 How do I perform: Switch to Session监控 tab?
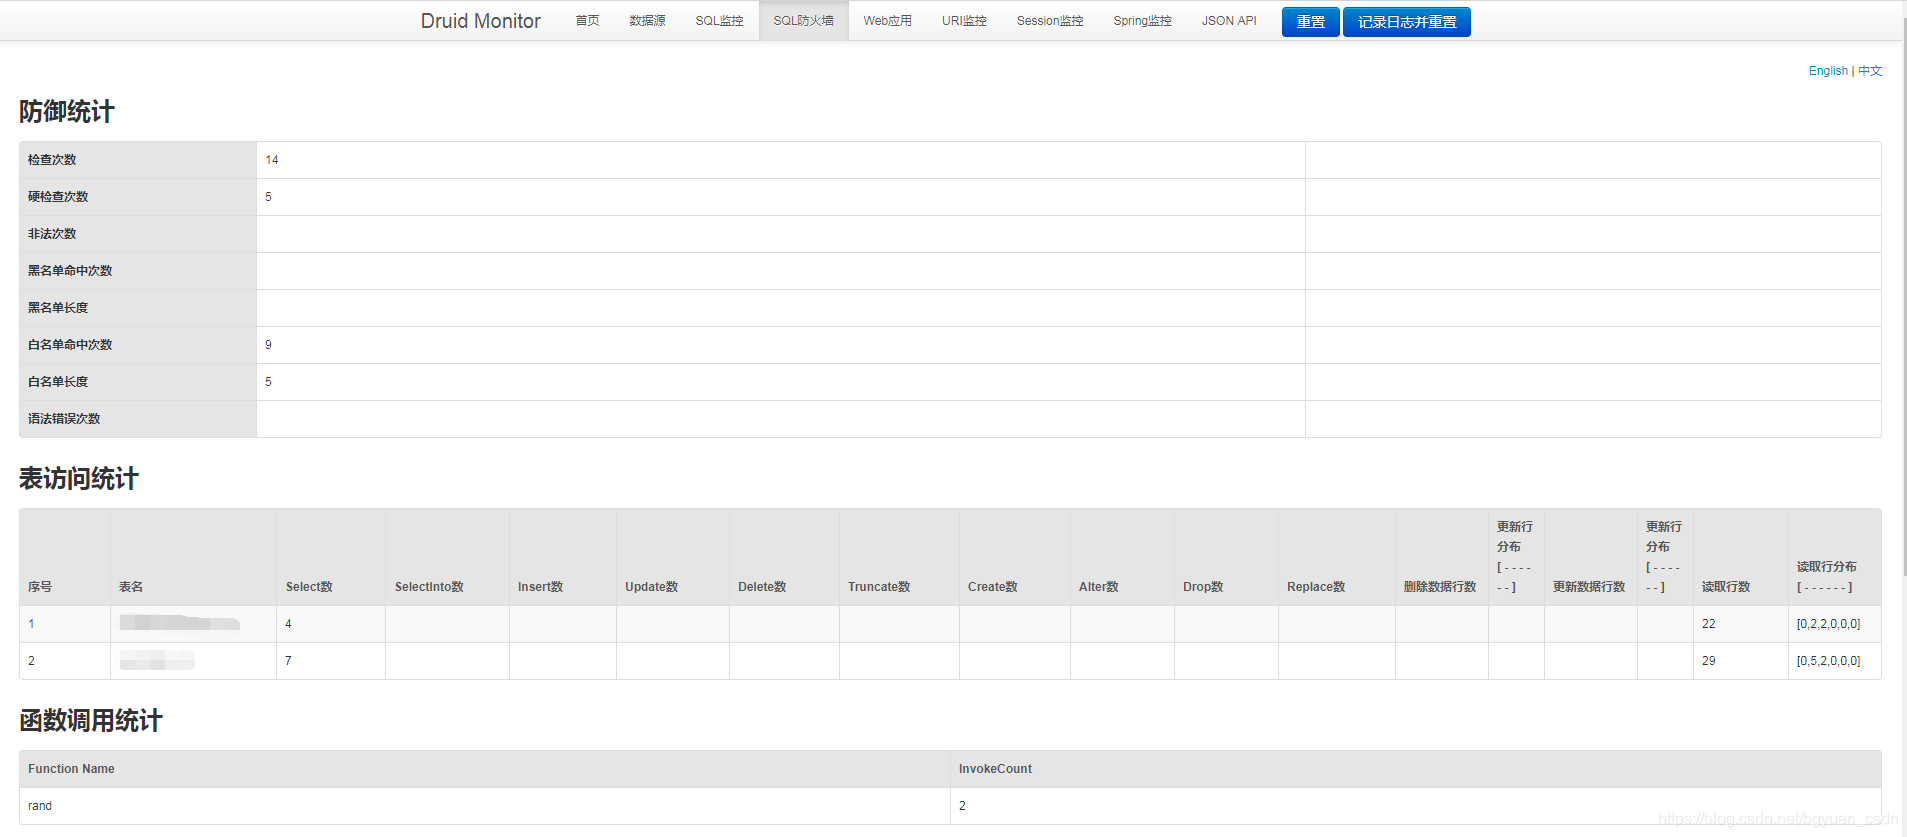1050,21
